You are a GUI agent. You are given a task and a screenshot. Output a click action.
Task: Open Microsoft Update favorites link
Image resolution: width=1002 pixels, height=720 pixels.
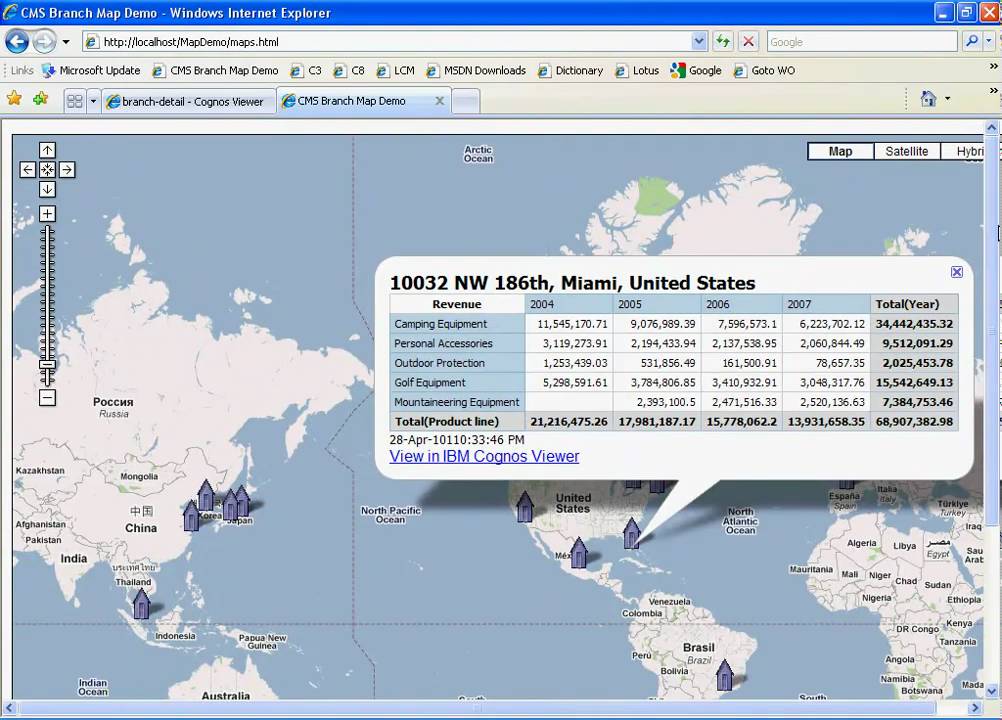(x=91, y=70)
